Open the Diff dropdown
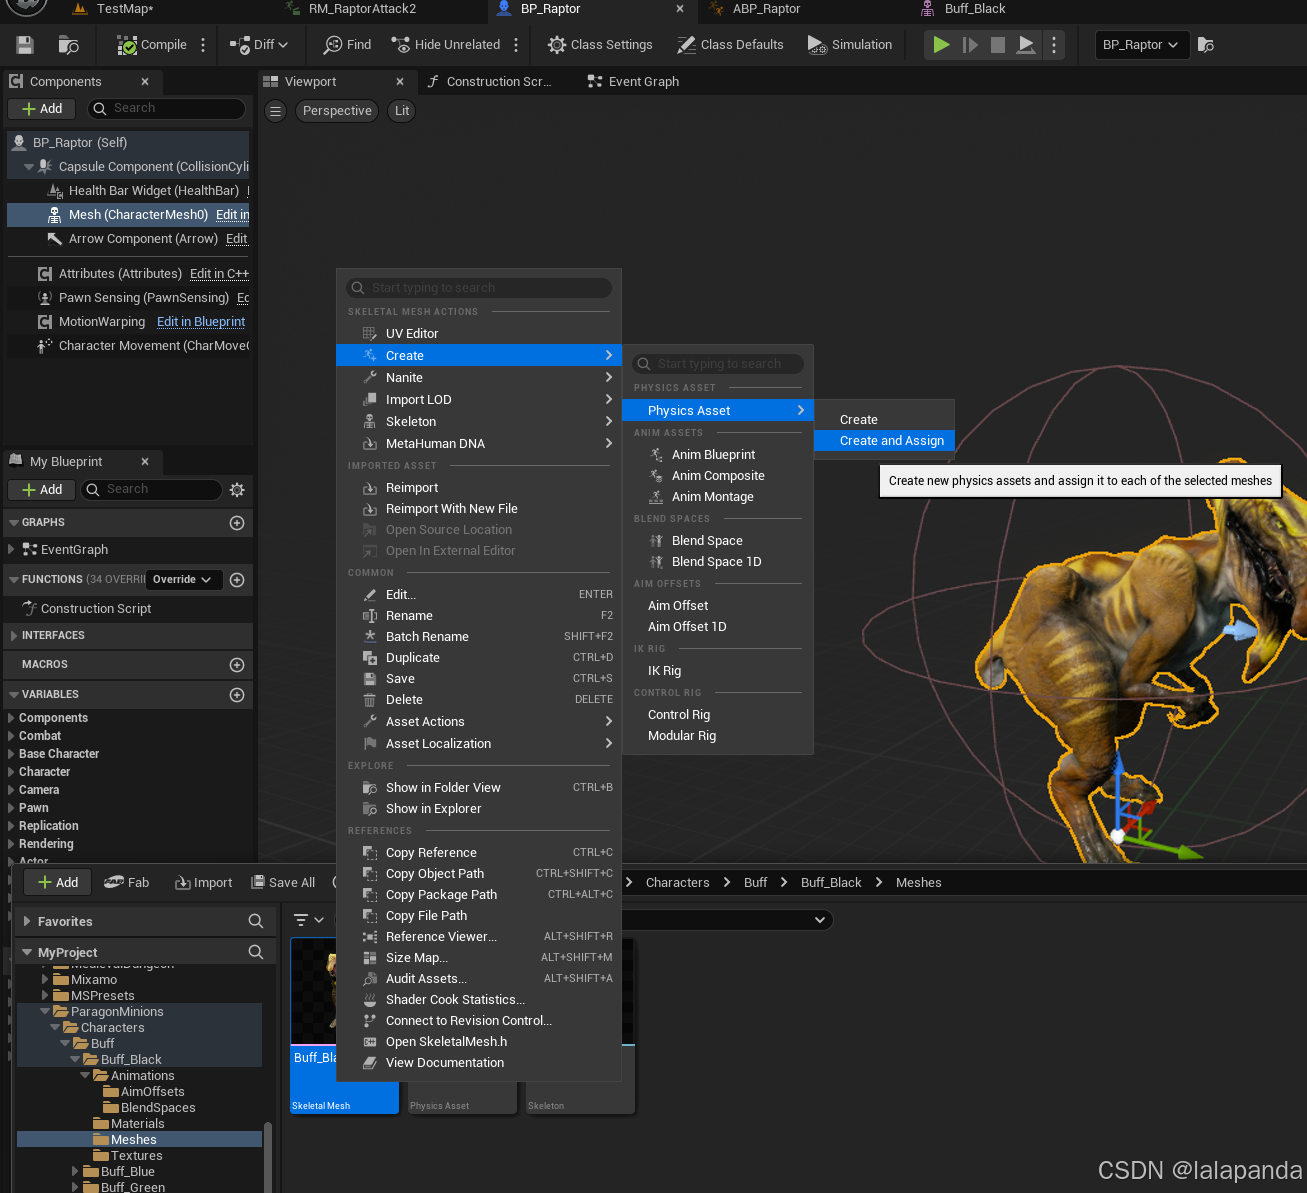Screen dimensions: 1307x1193 tap(259, 45)
